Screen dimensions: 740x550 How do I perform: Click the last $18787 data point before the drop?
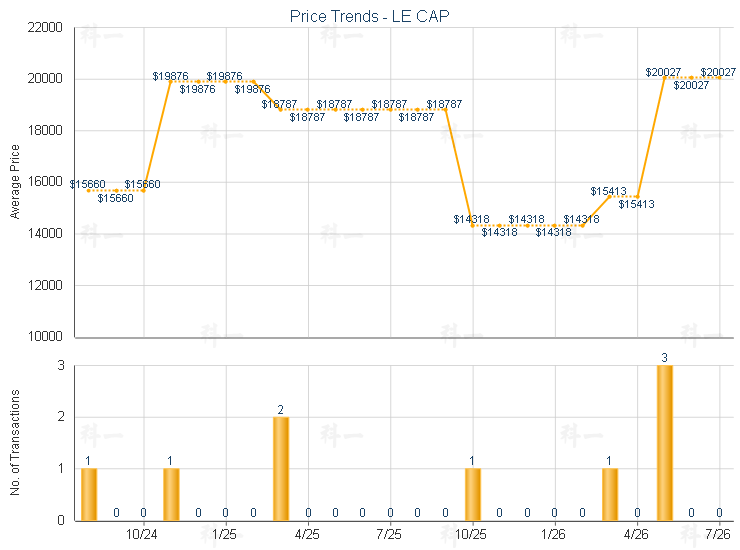point(445,110)
